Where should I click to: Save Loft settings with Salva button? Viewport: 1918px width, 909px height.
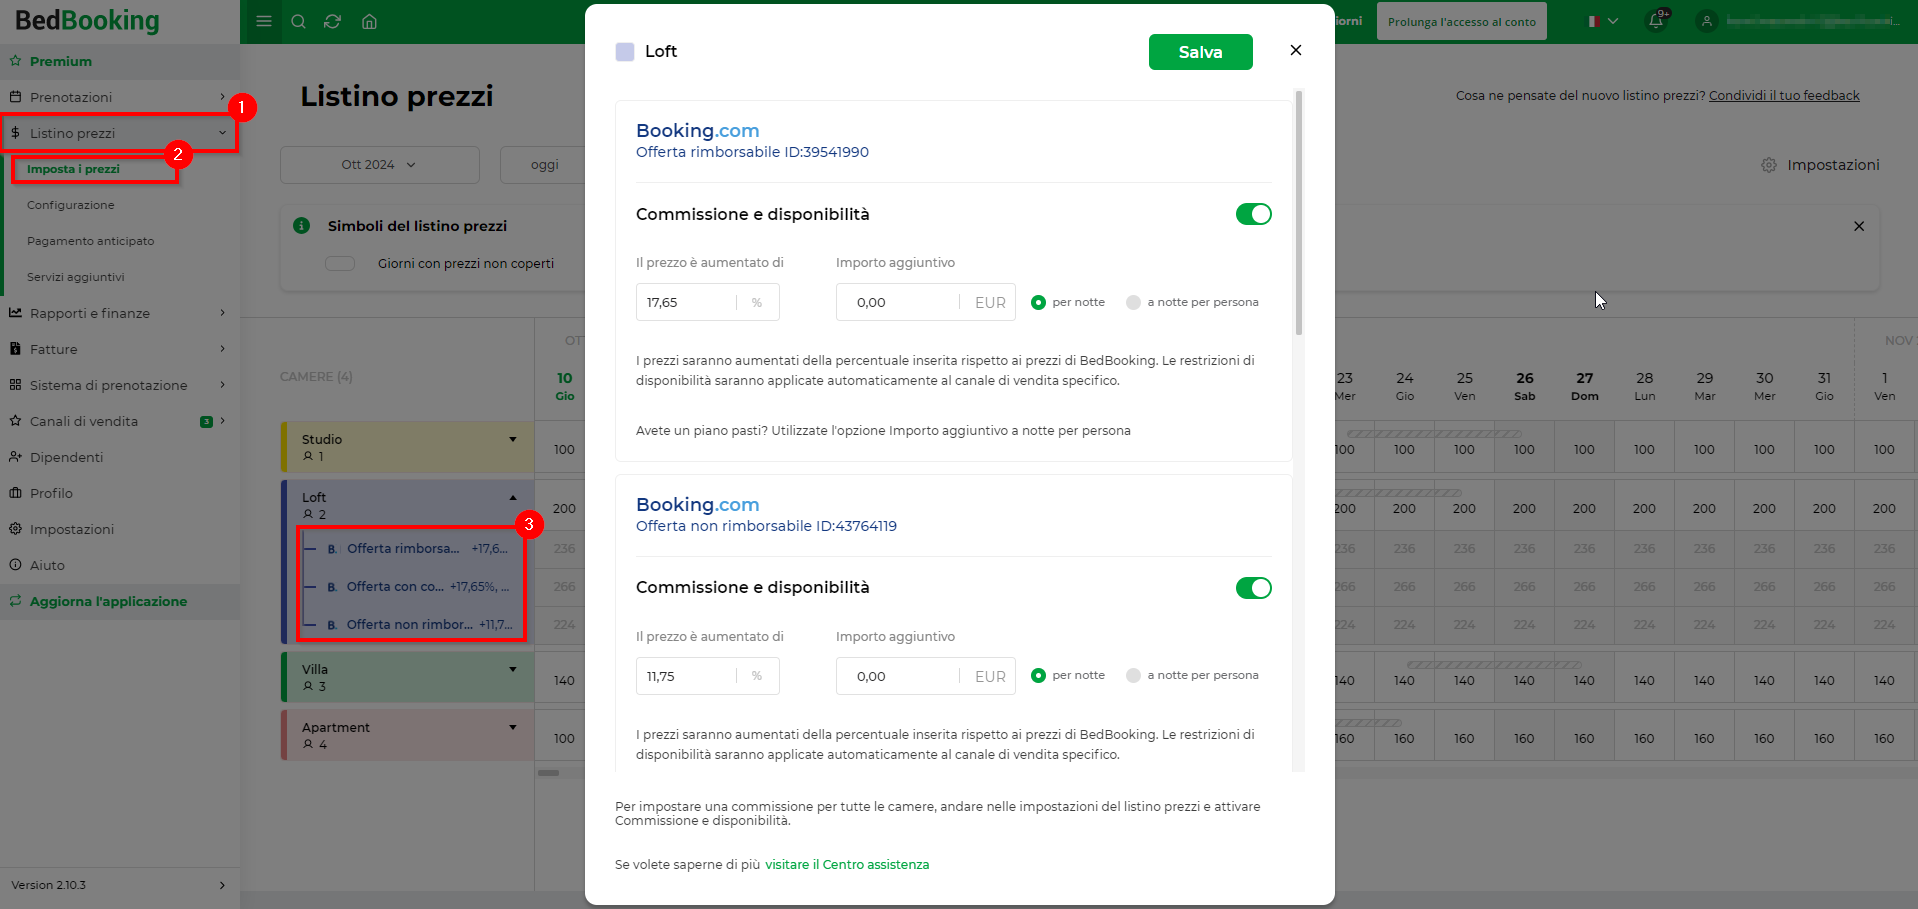pos(1200,52)
